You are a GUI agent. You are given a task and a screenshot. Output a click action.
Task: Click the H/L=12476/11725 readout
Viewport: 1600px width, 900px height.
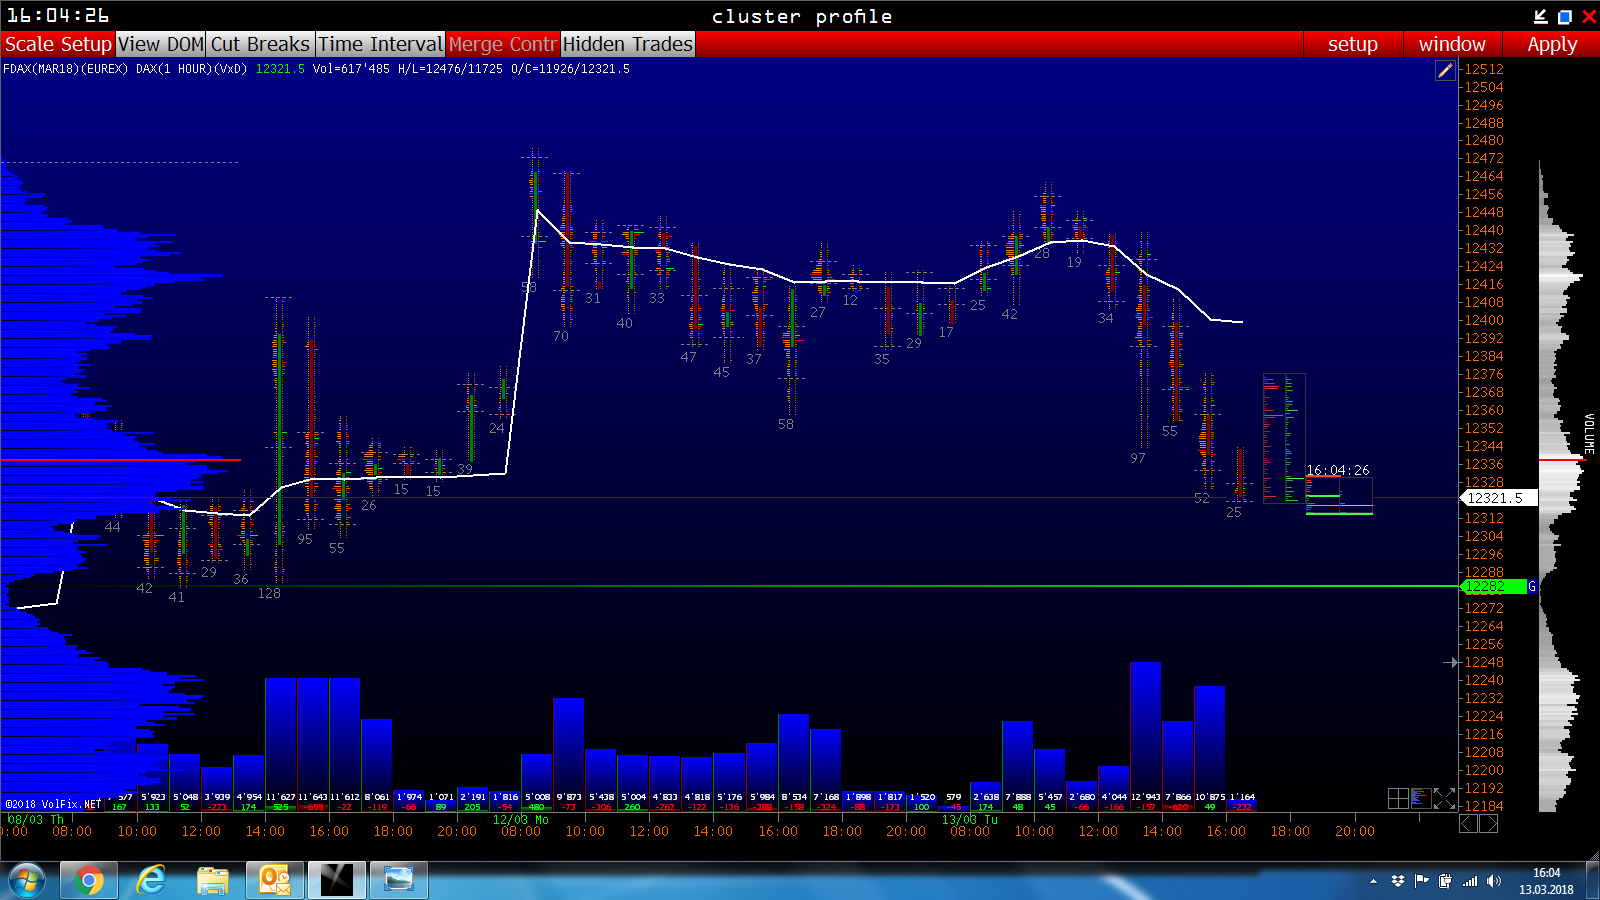450,69
